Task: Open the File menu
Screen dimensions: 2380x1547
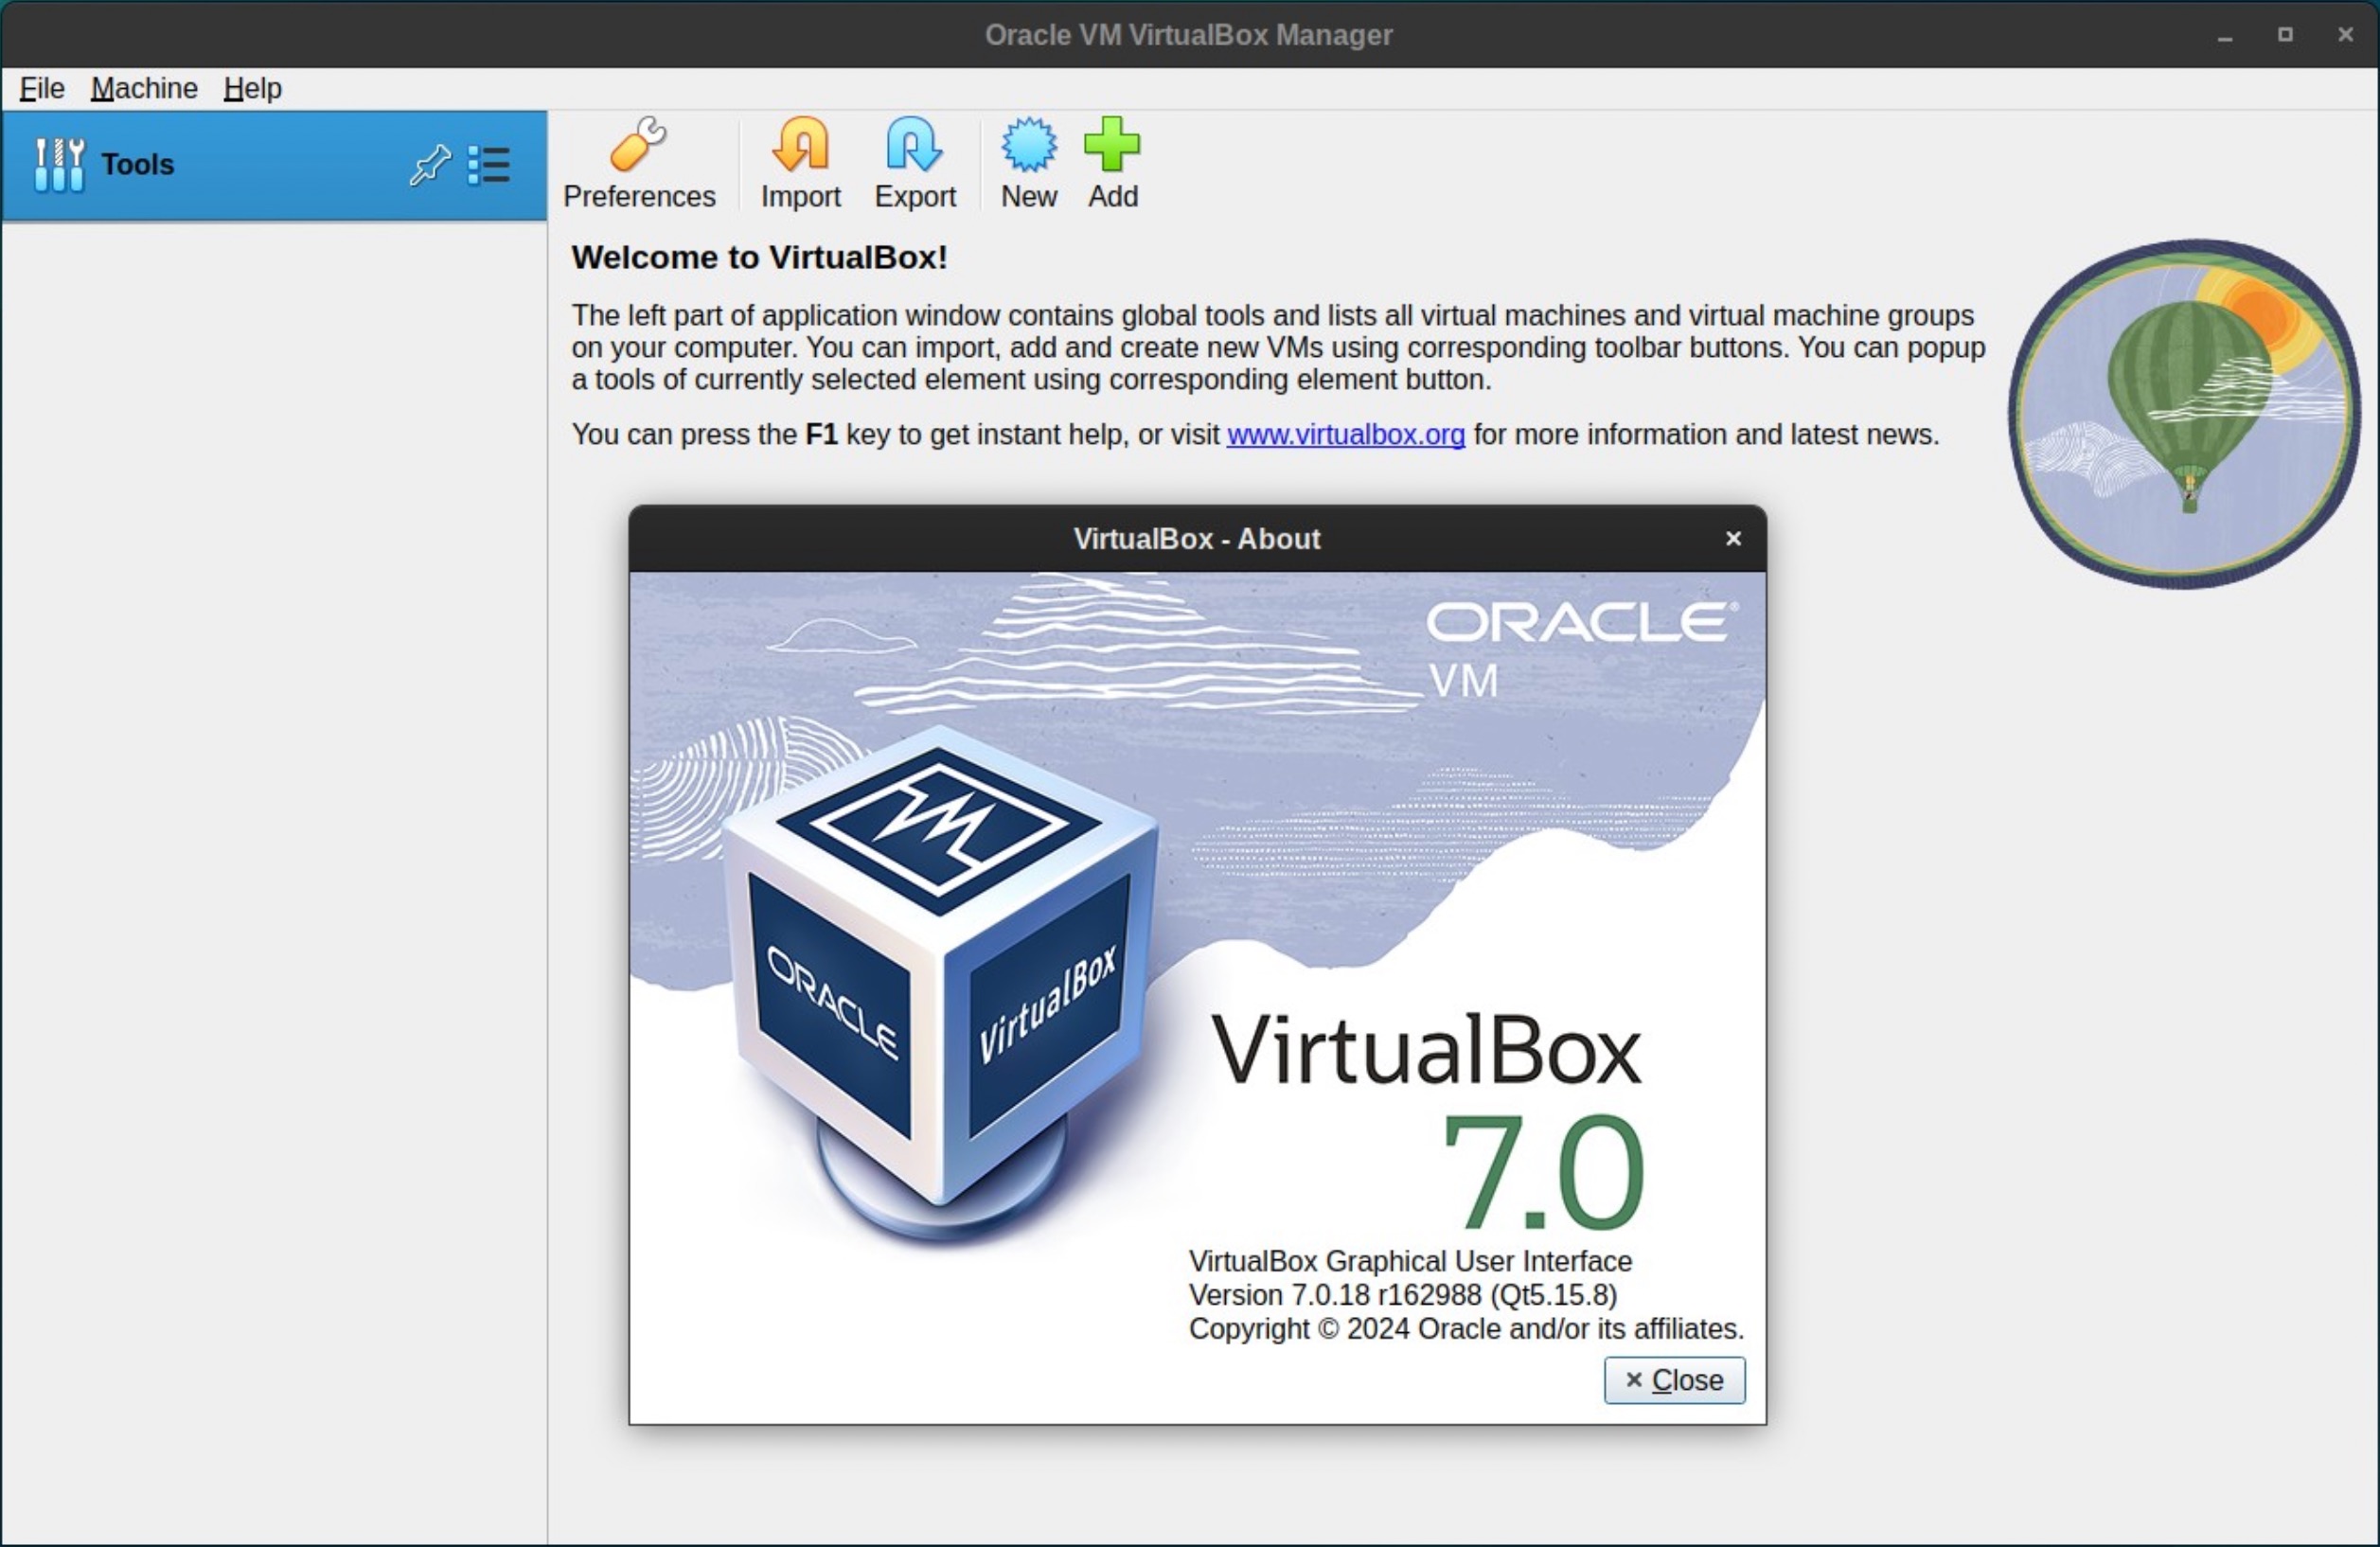Action: pyautogui.click(x=38, y=87)
